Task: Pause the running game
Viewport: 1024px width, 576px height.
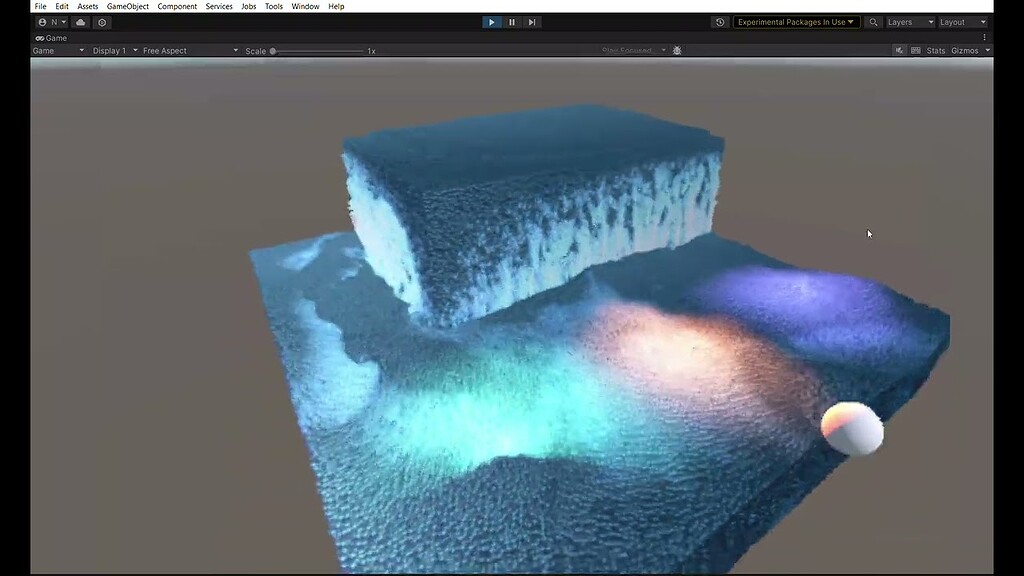Action: 511,21
